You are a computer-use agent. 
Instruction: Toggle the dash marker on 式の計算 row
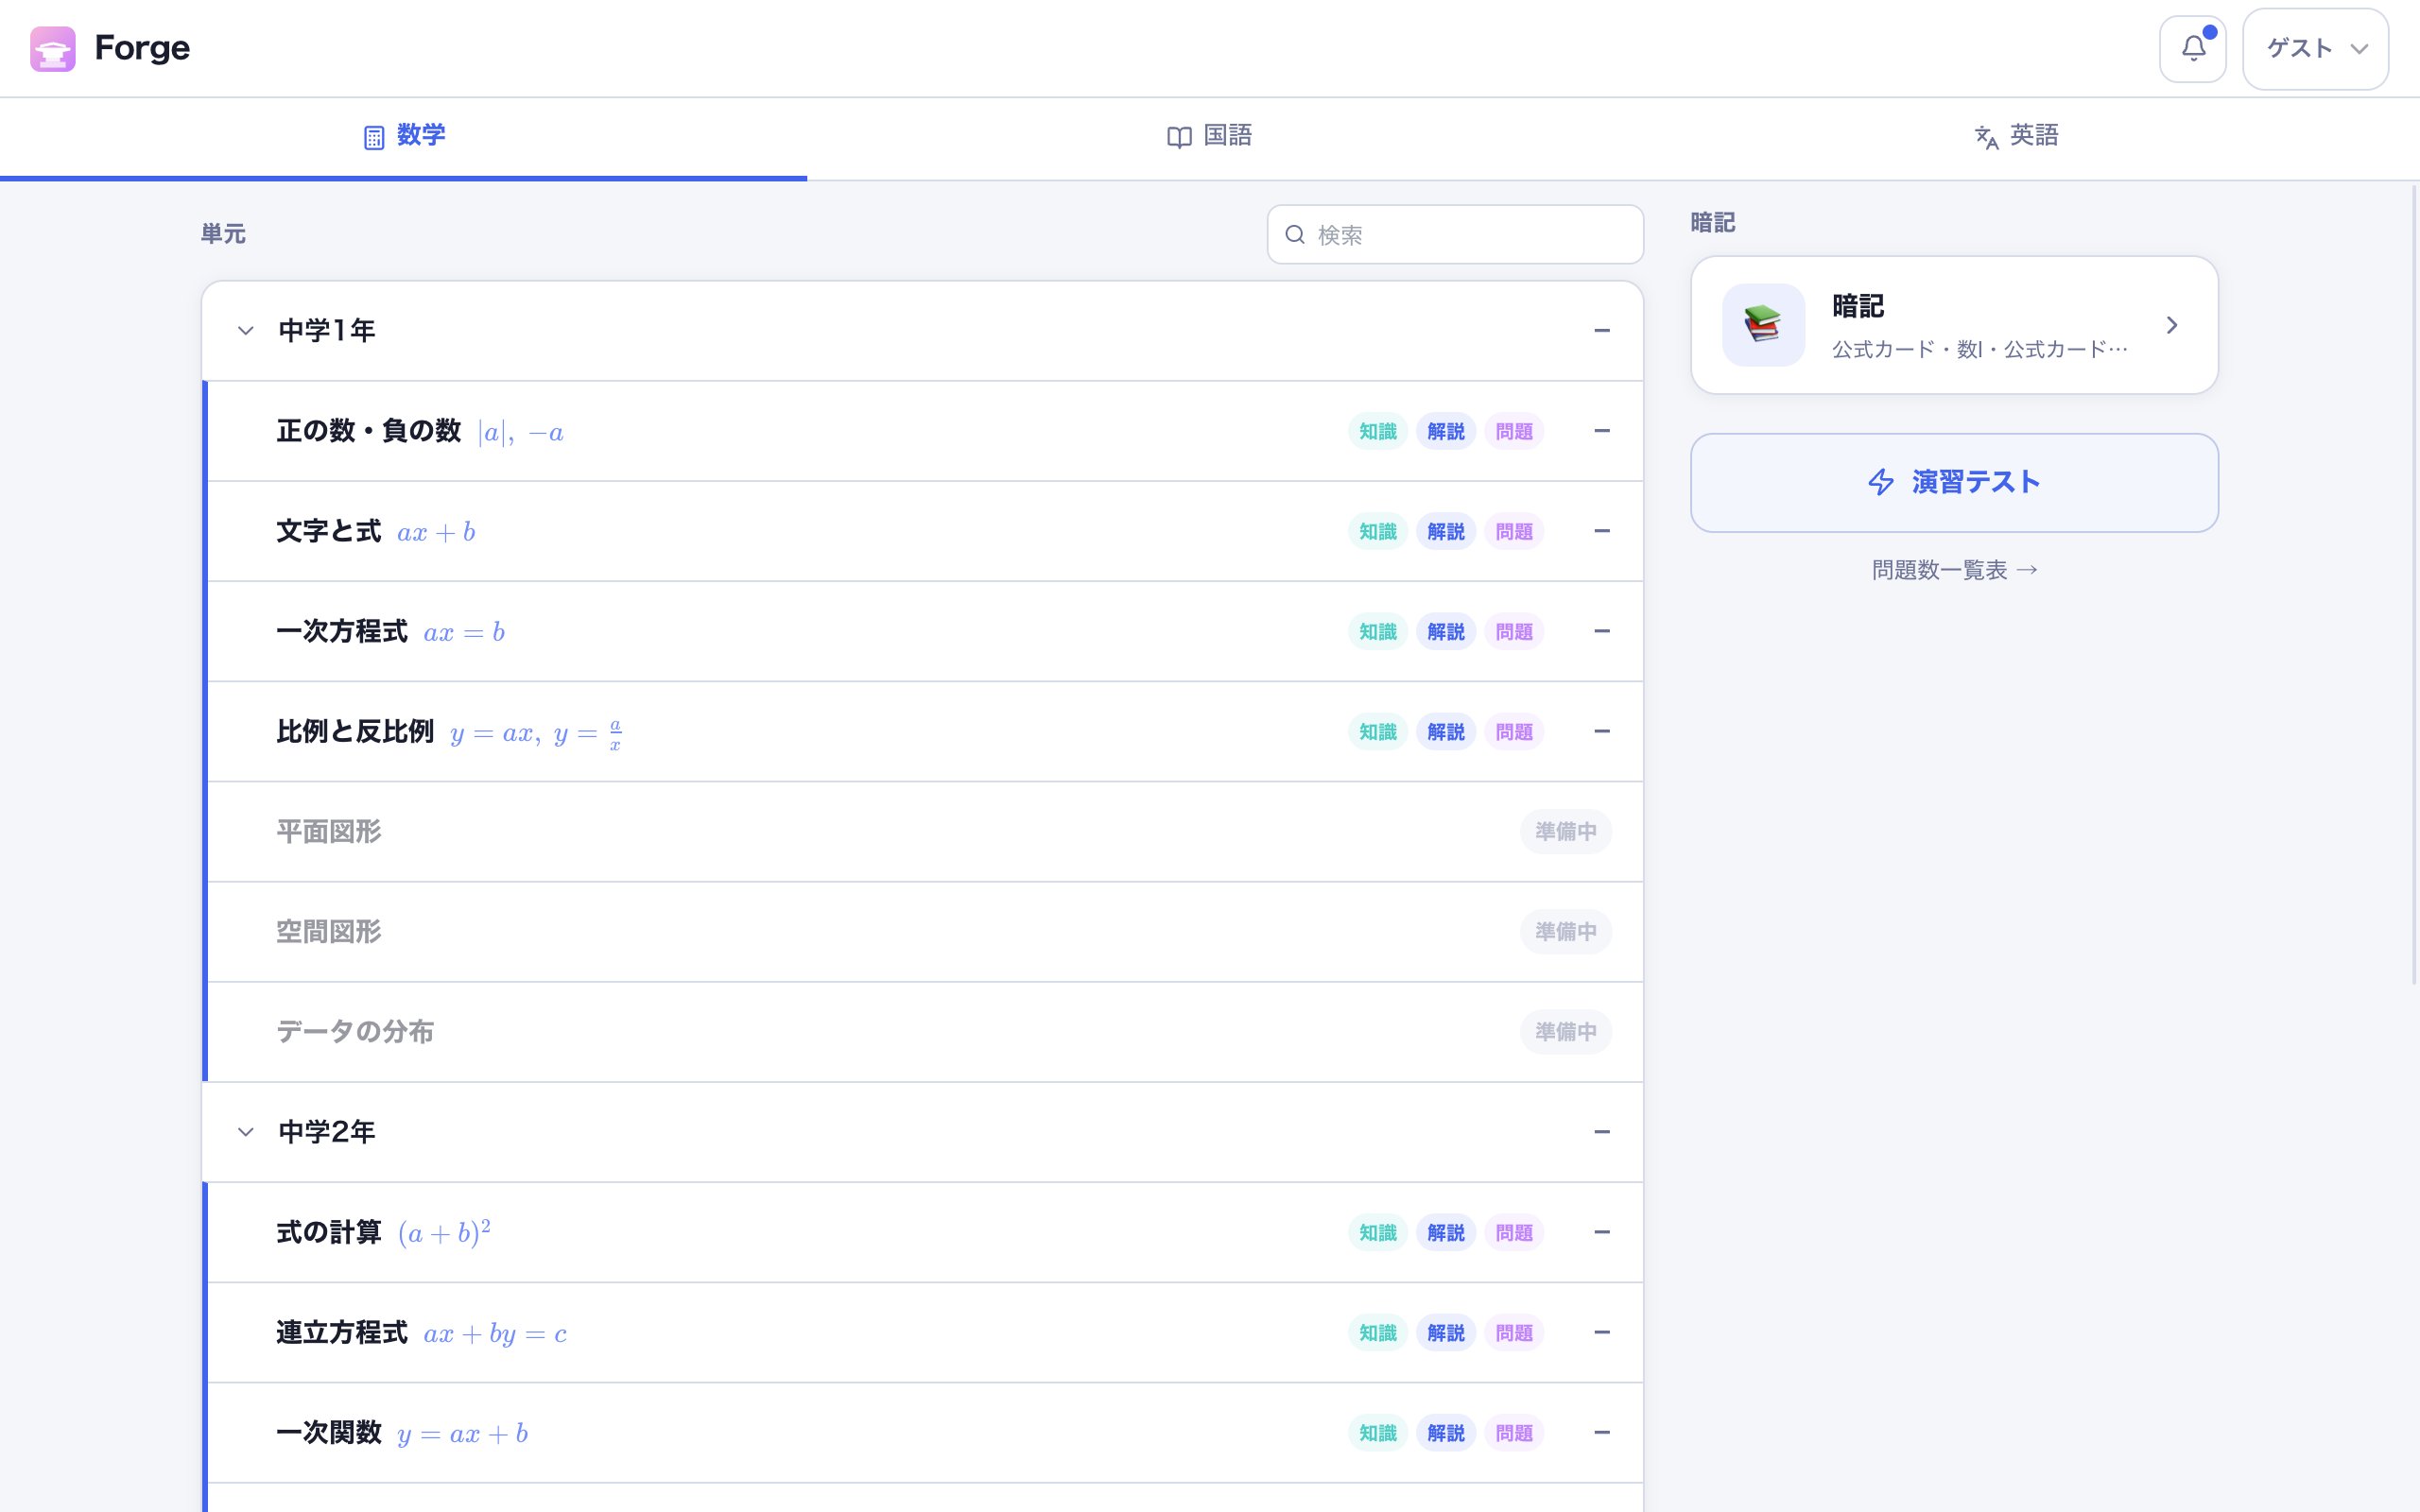(1601, 1232)
